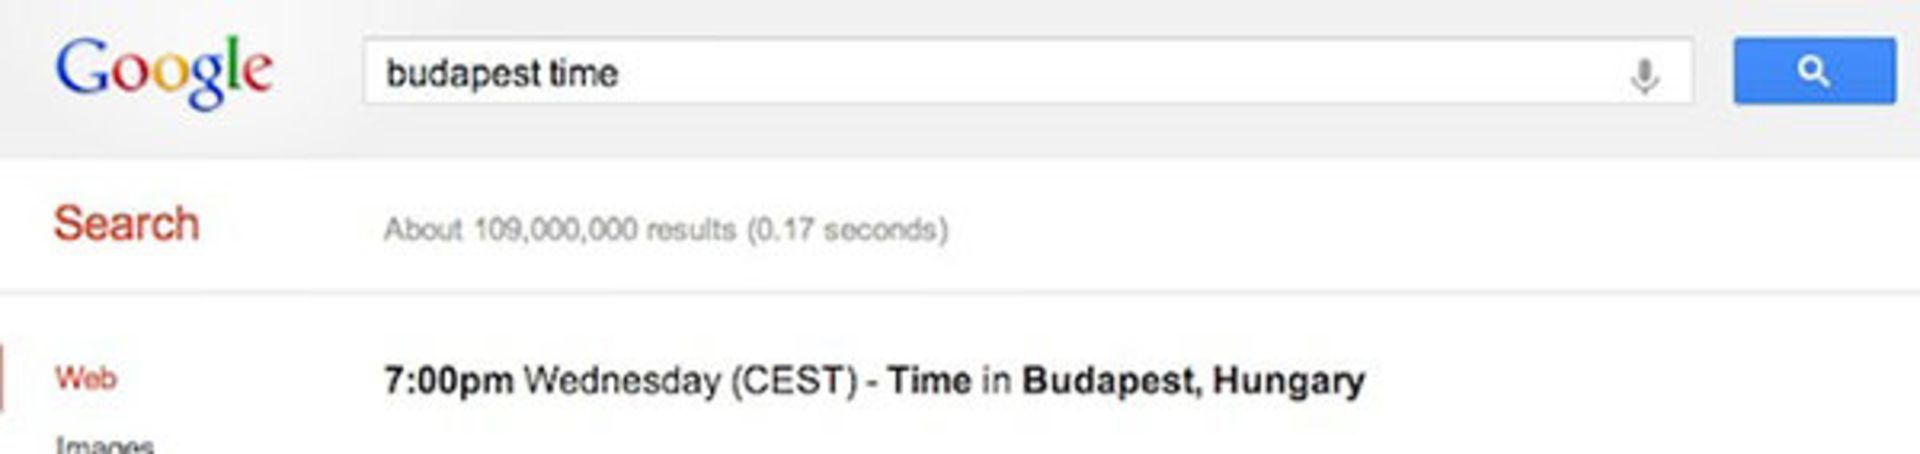
Task: Select the Web tab in the sidebar
Action: [x=86, y=379]
